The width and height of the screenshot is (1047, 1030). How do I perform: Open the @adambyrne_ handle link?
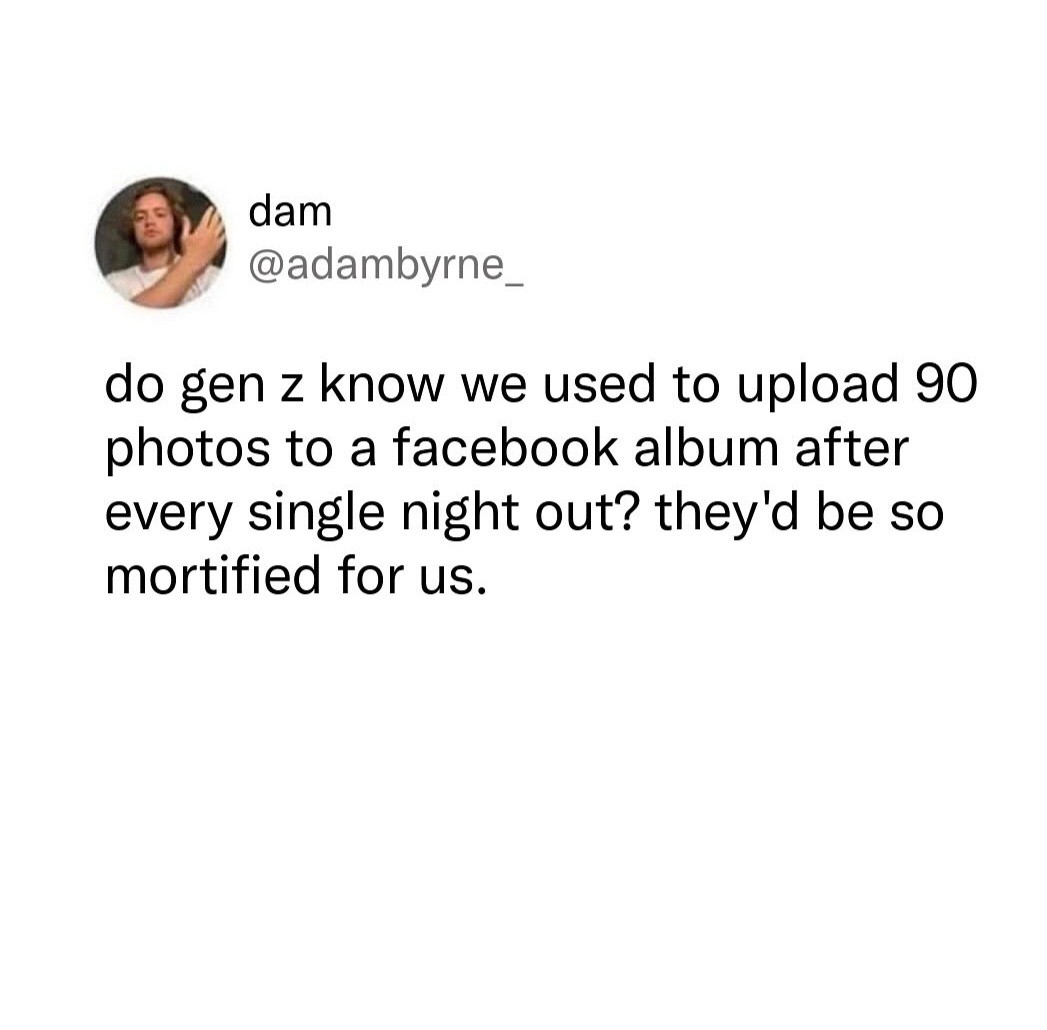[x=387, y=266]
